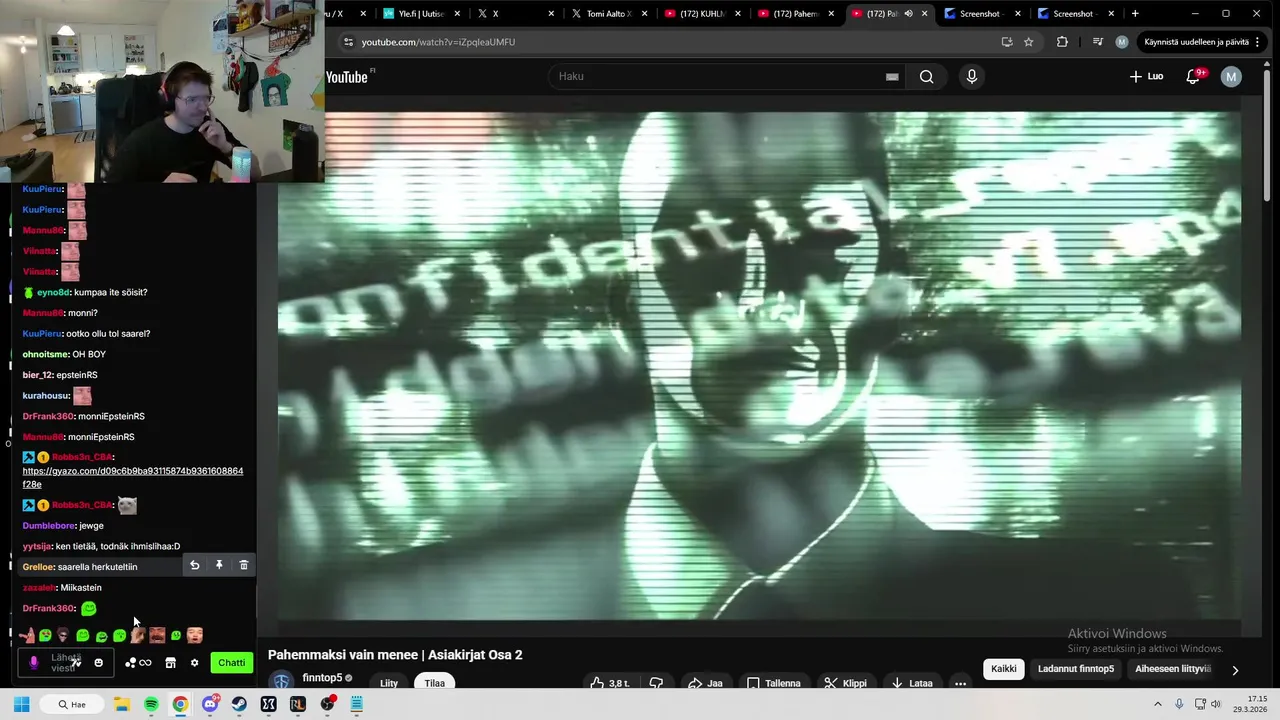Dislike the video with thumbs down
This screenshot has height=720, width=1280.
tap(656, 683)
